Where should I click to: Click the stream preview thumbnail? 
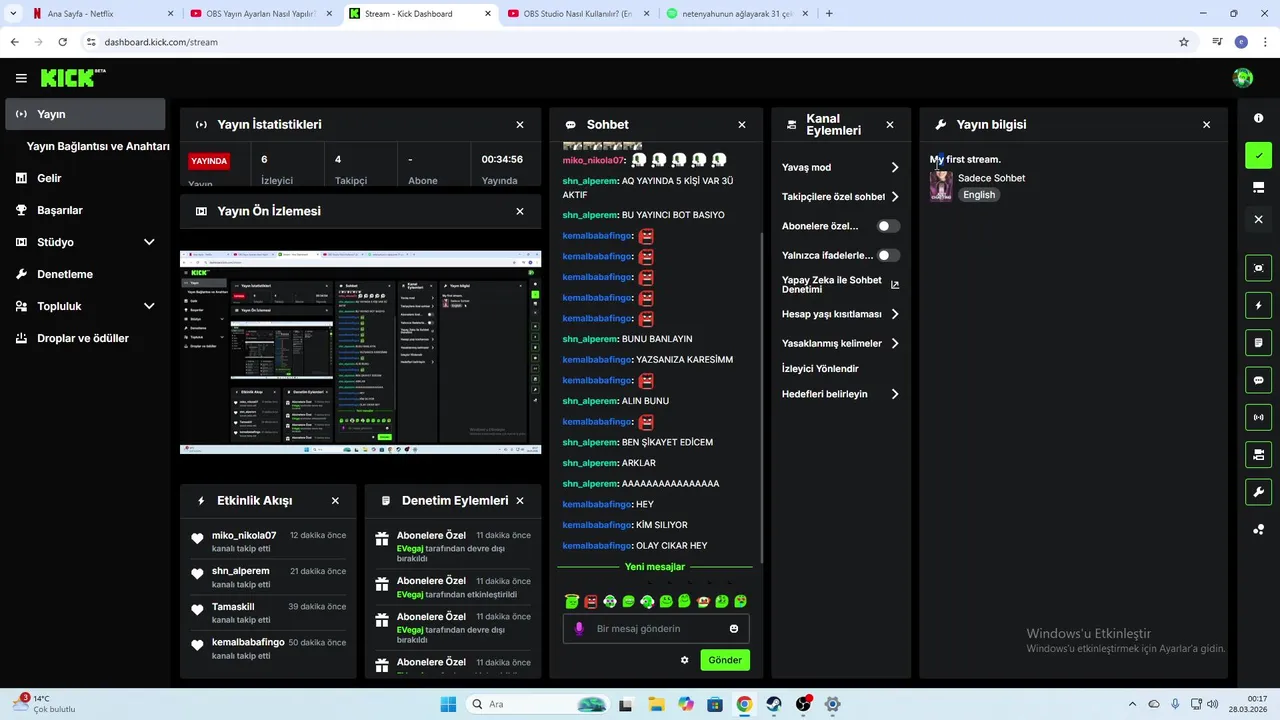pos(360,352)
